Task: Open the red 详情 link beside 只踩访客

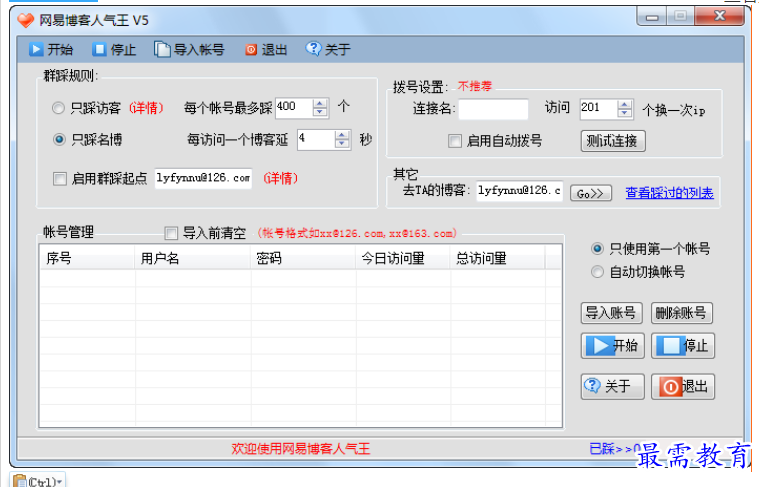Action: (146, 108)
